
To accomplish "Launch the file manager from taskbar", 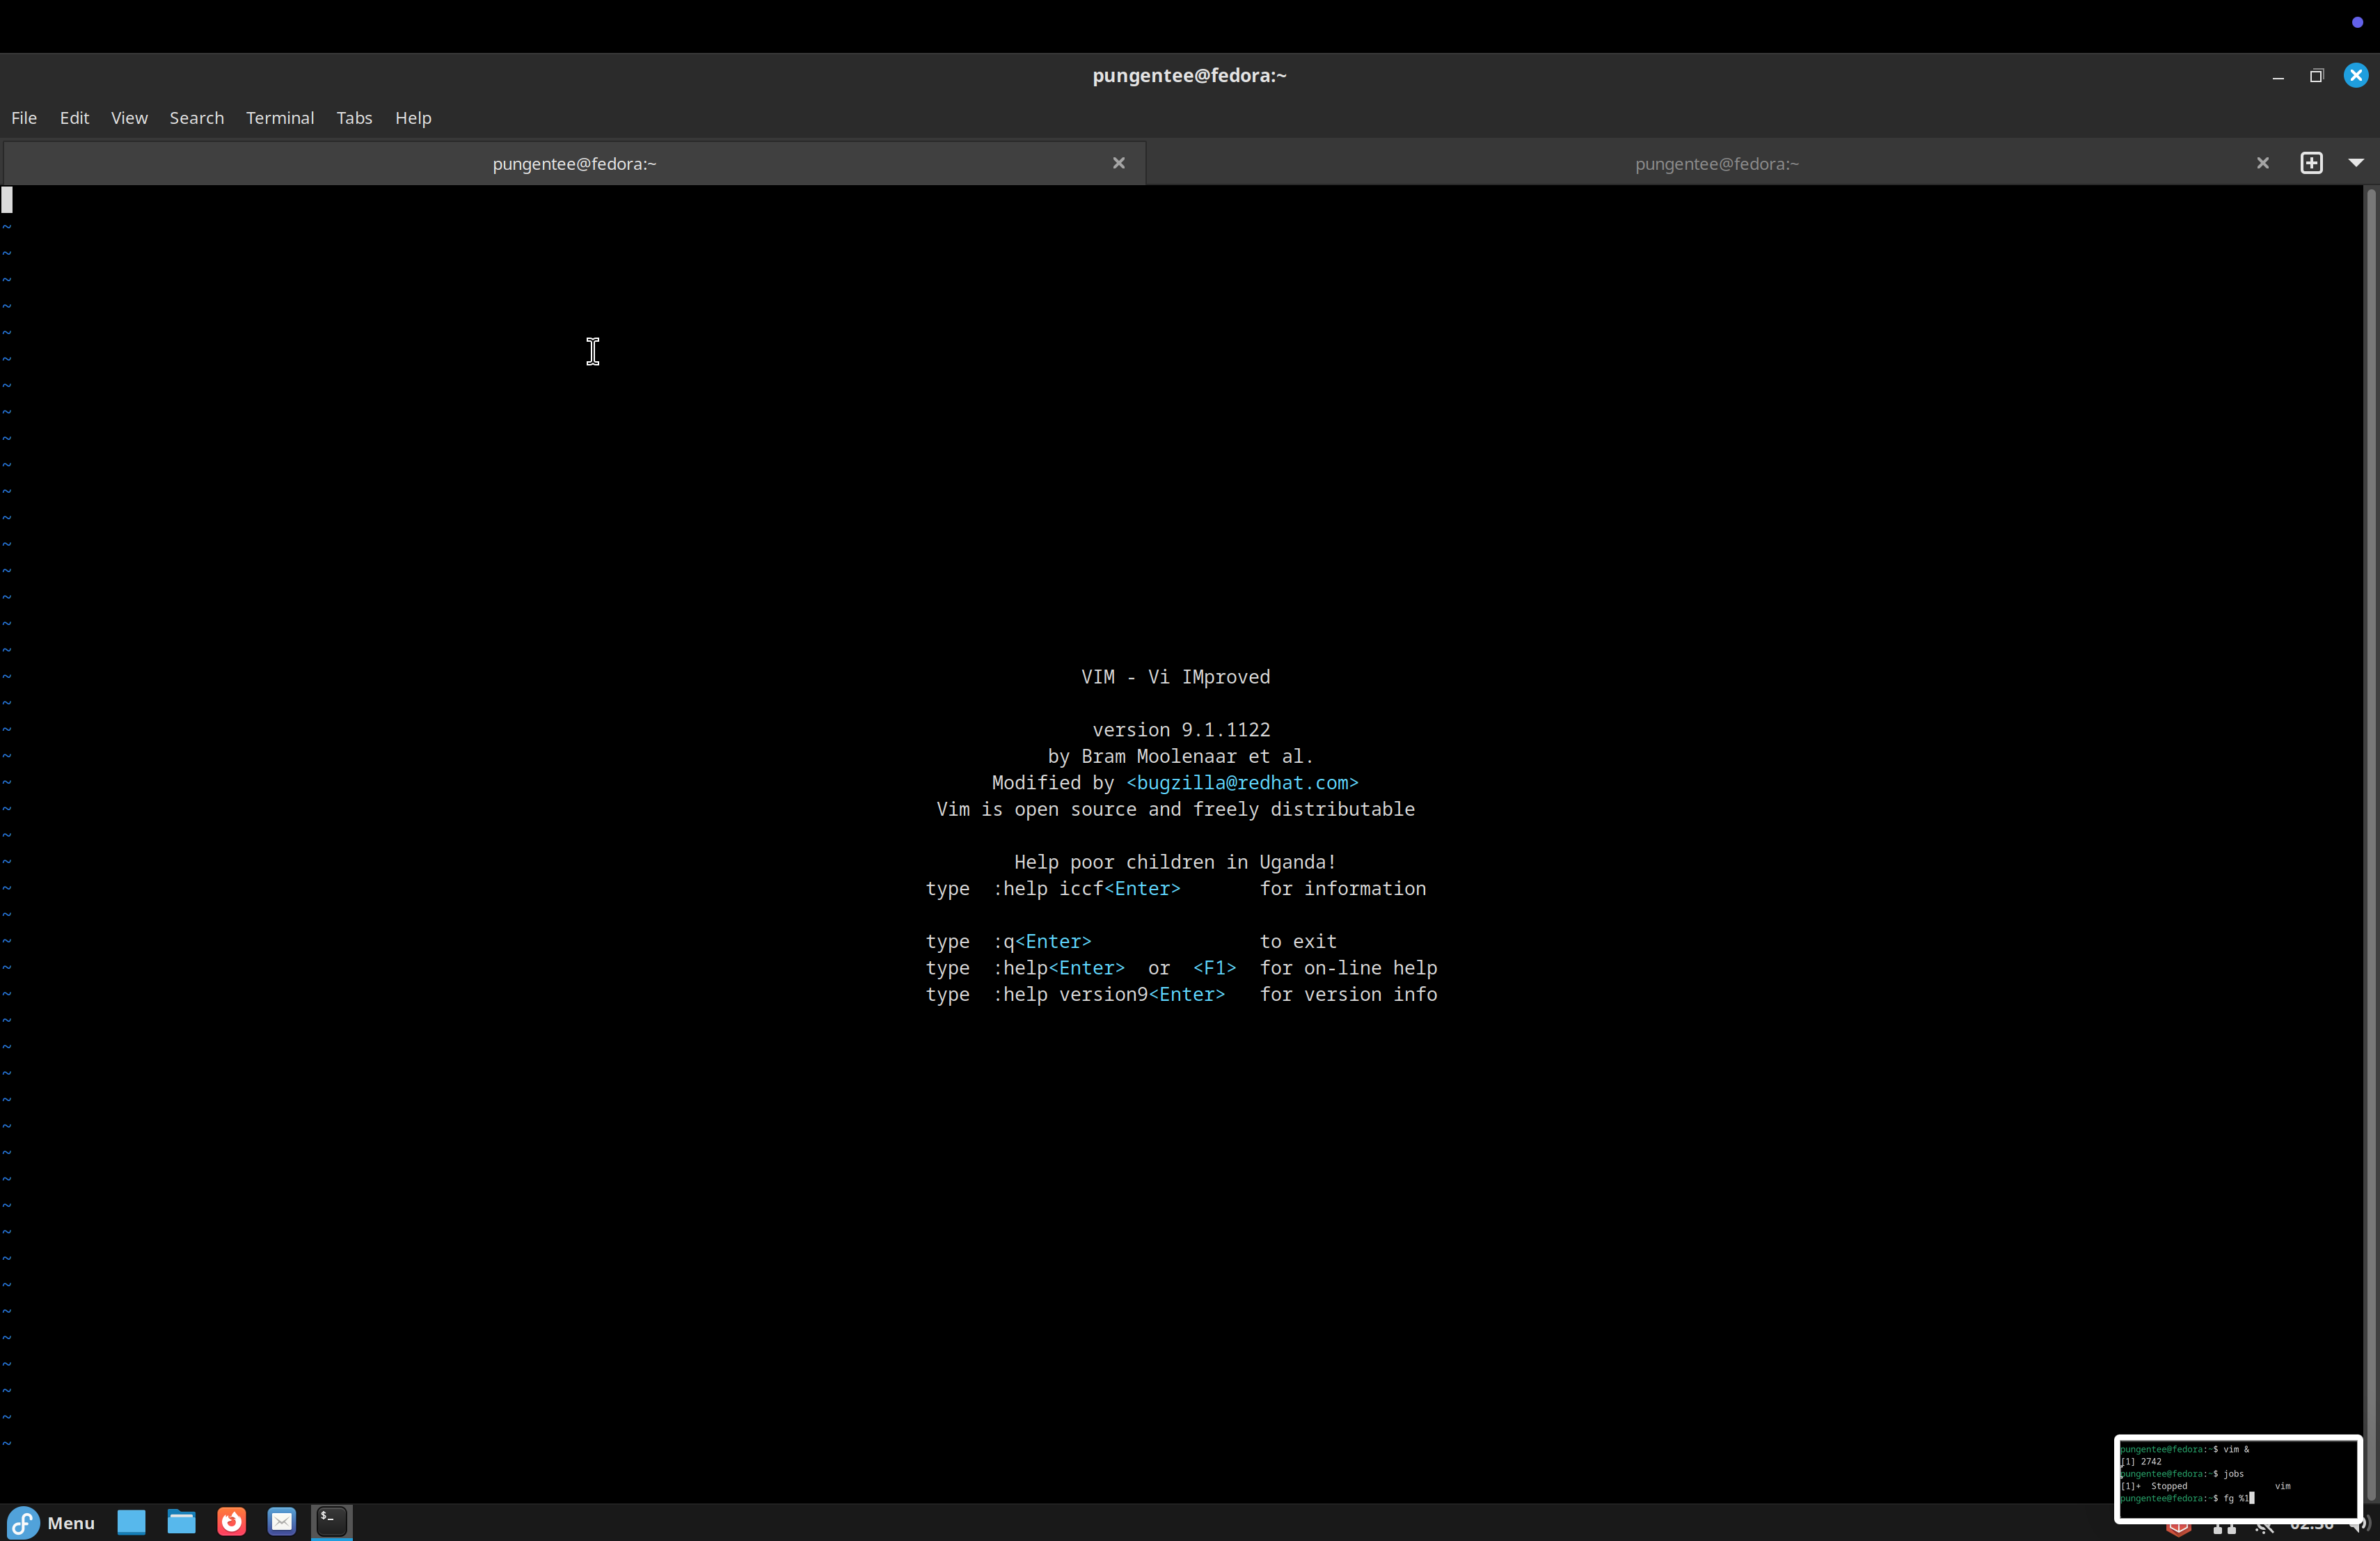I will pyautogui.click(x=181, y=1522).
